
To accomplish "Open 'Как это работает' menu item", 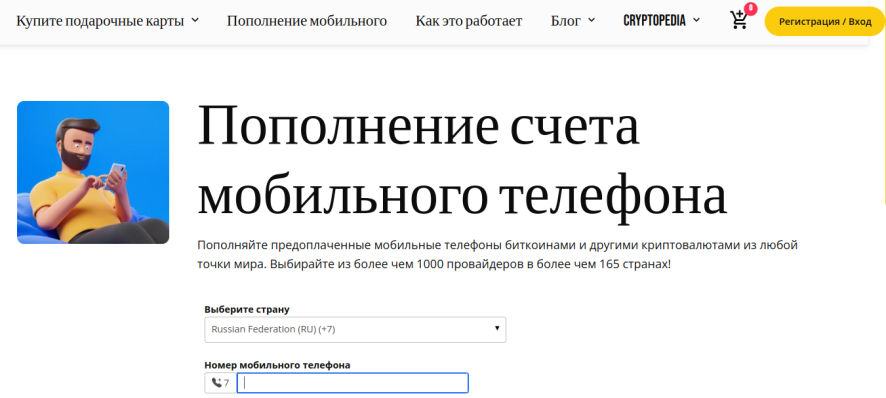I will pyautogui.click(x=469, y=21).
